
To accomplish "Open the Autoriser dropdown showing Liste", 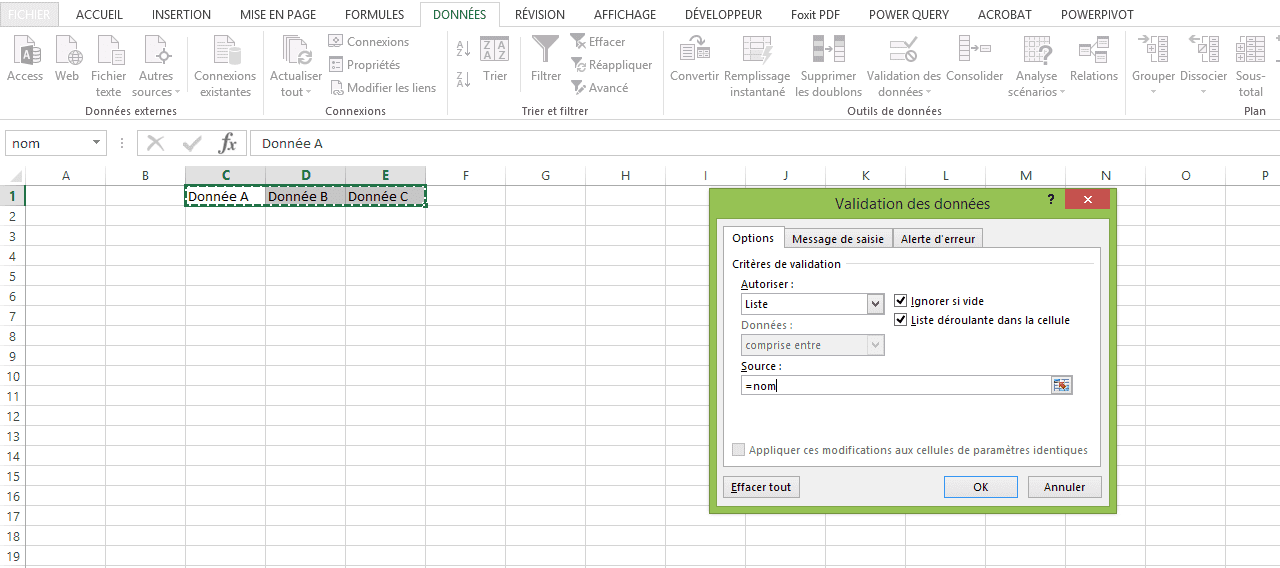I will 876,304.
